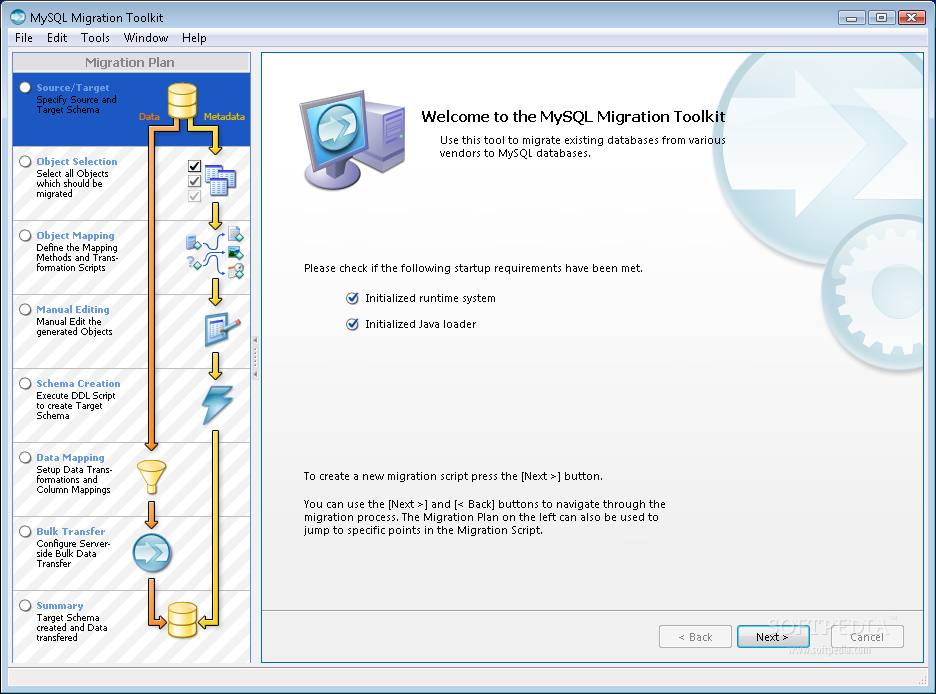Collapse the Migration Plan panel splitter handle

(255, 357)
